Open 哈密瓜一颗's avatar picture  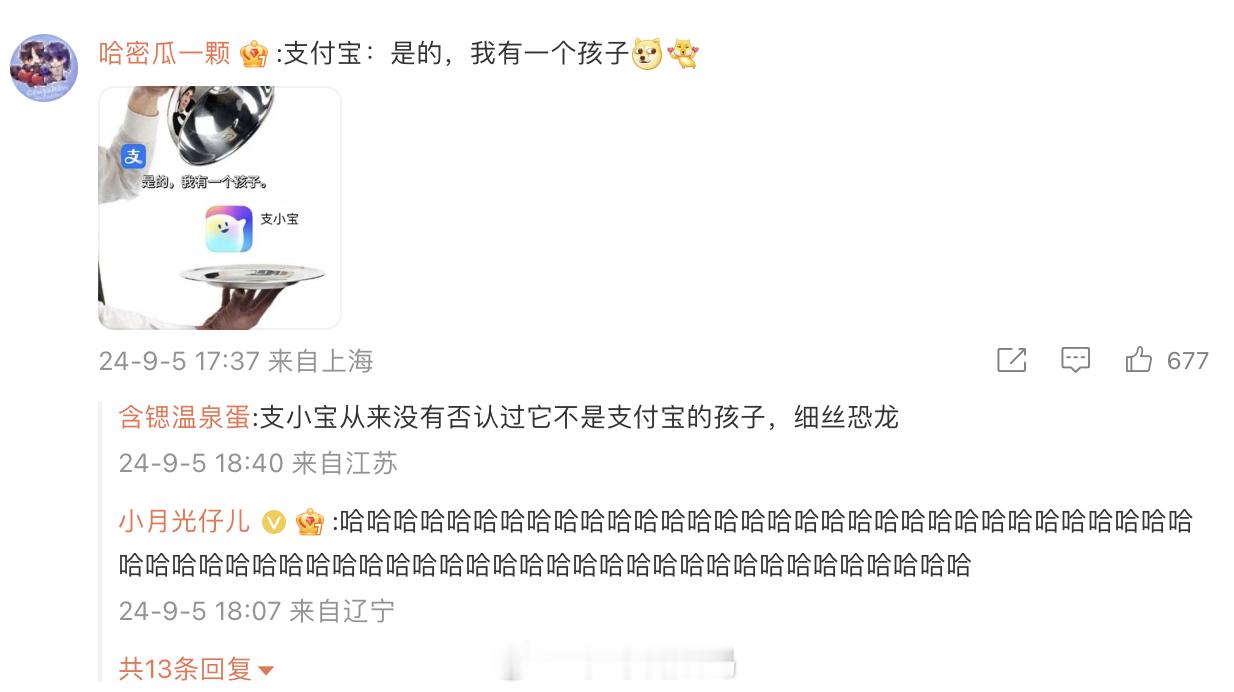pyautogui.click(x=44, y=68)
